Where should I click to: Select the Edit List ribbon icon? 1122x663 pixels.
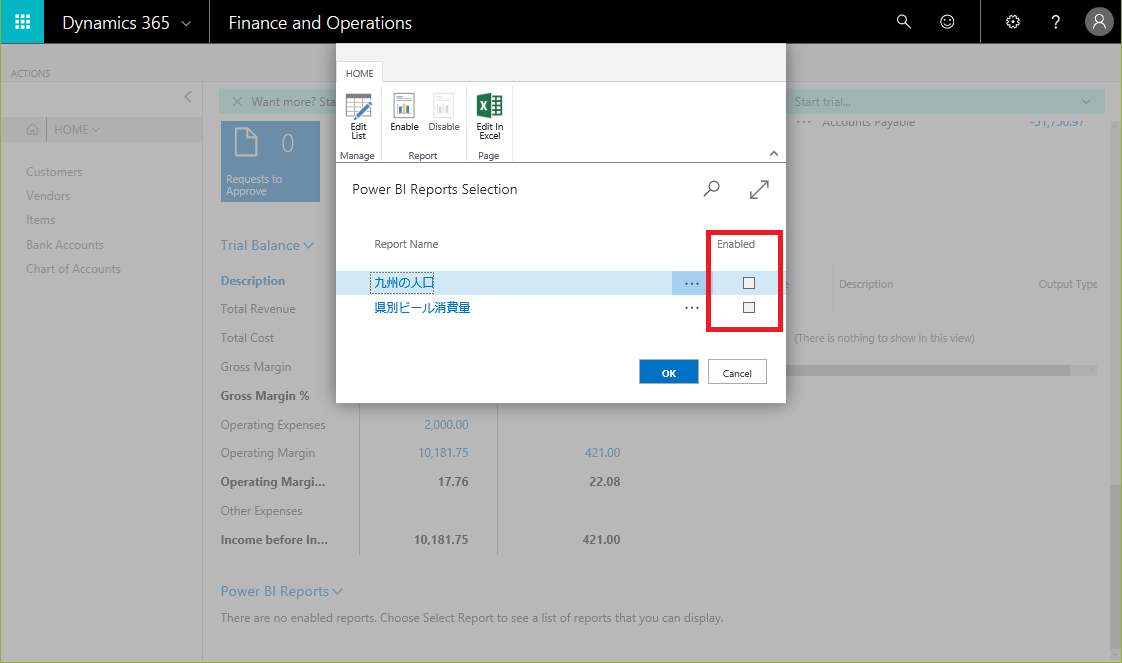[x=358, y=116]
